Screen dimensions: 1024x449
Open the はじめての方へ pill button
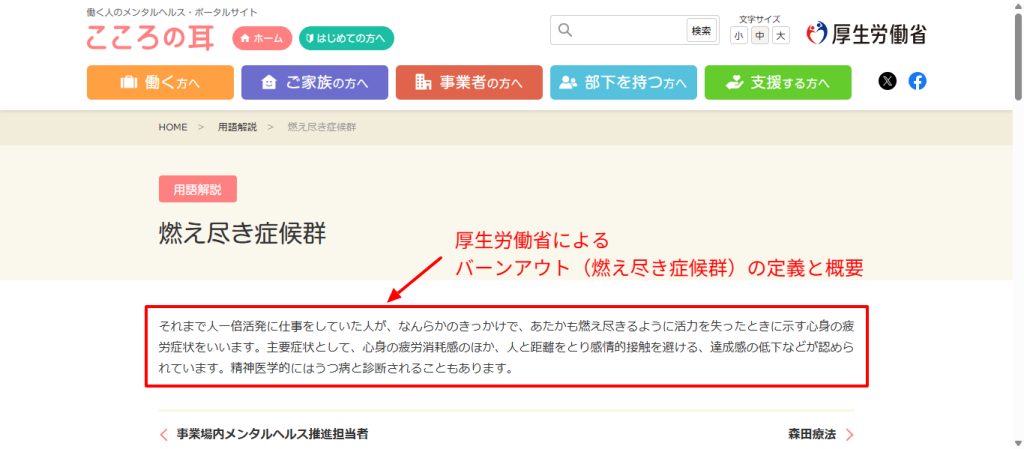click(x=346, y=39)
